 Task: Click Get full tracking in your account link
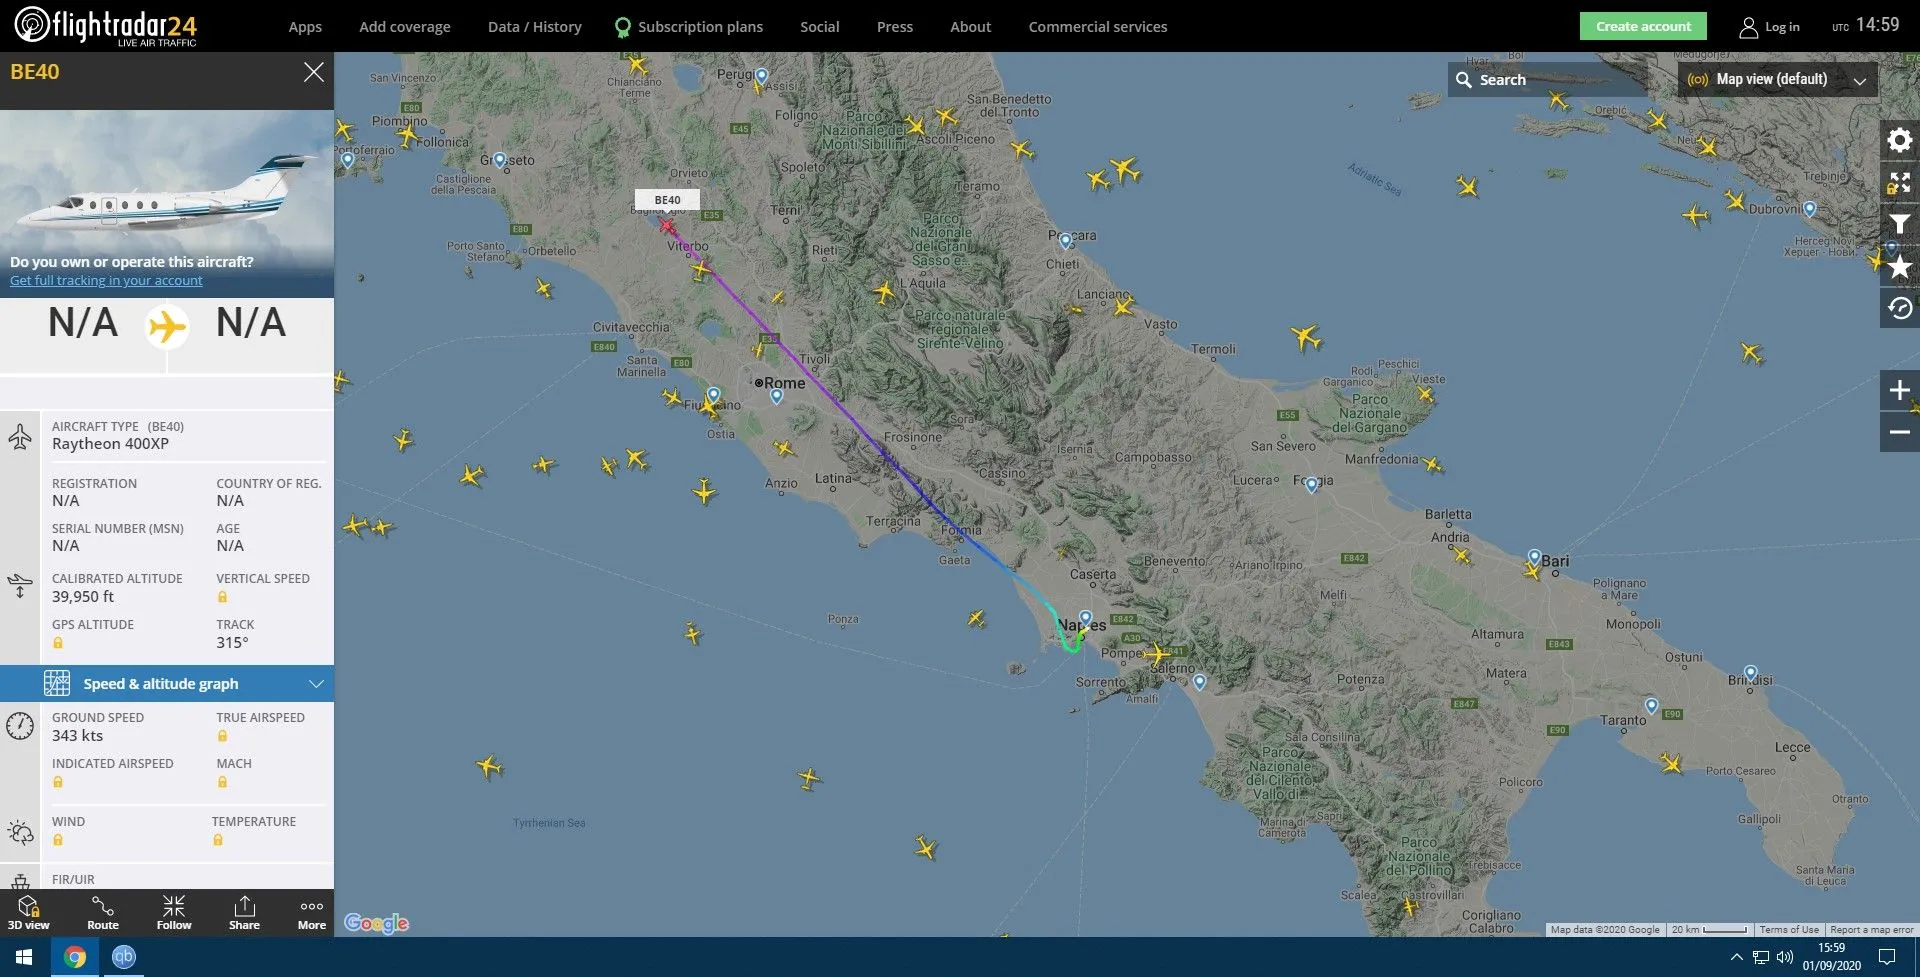[x=106, y=281]
